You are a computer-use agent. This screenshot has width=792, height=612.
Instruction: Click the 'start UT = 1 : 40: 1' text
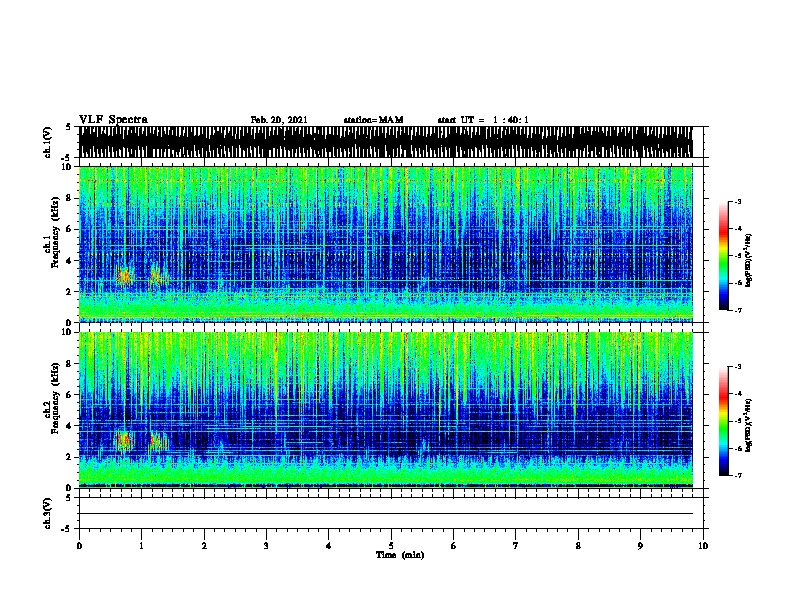pos(483,120)
